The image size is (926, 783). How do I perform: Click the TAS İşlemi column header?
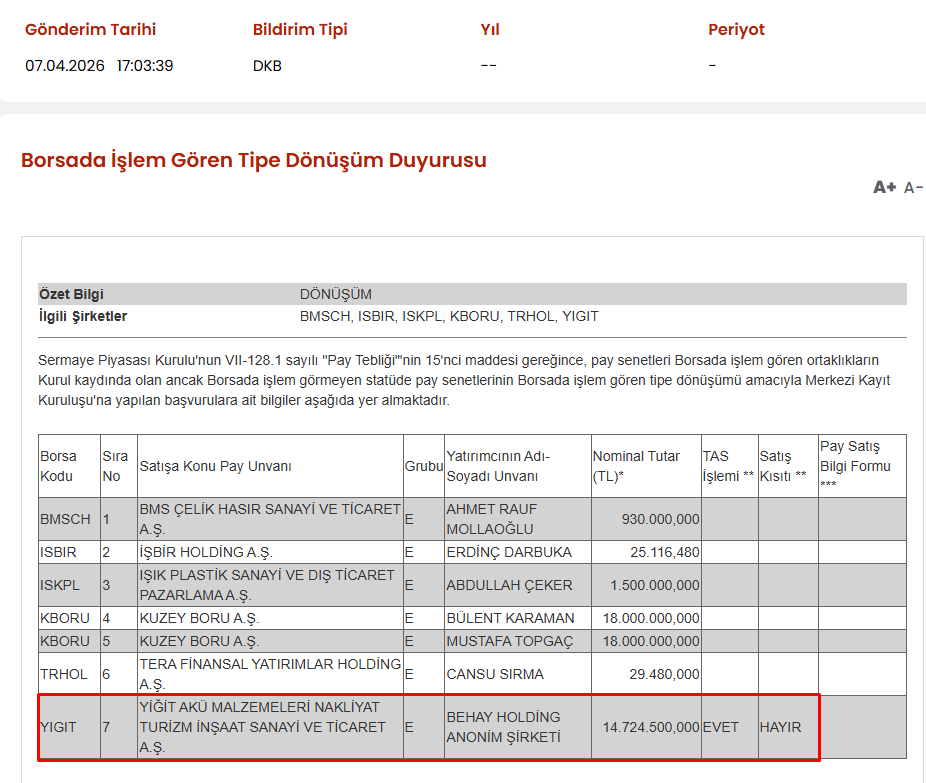click(728, 466)
